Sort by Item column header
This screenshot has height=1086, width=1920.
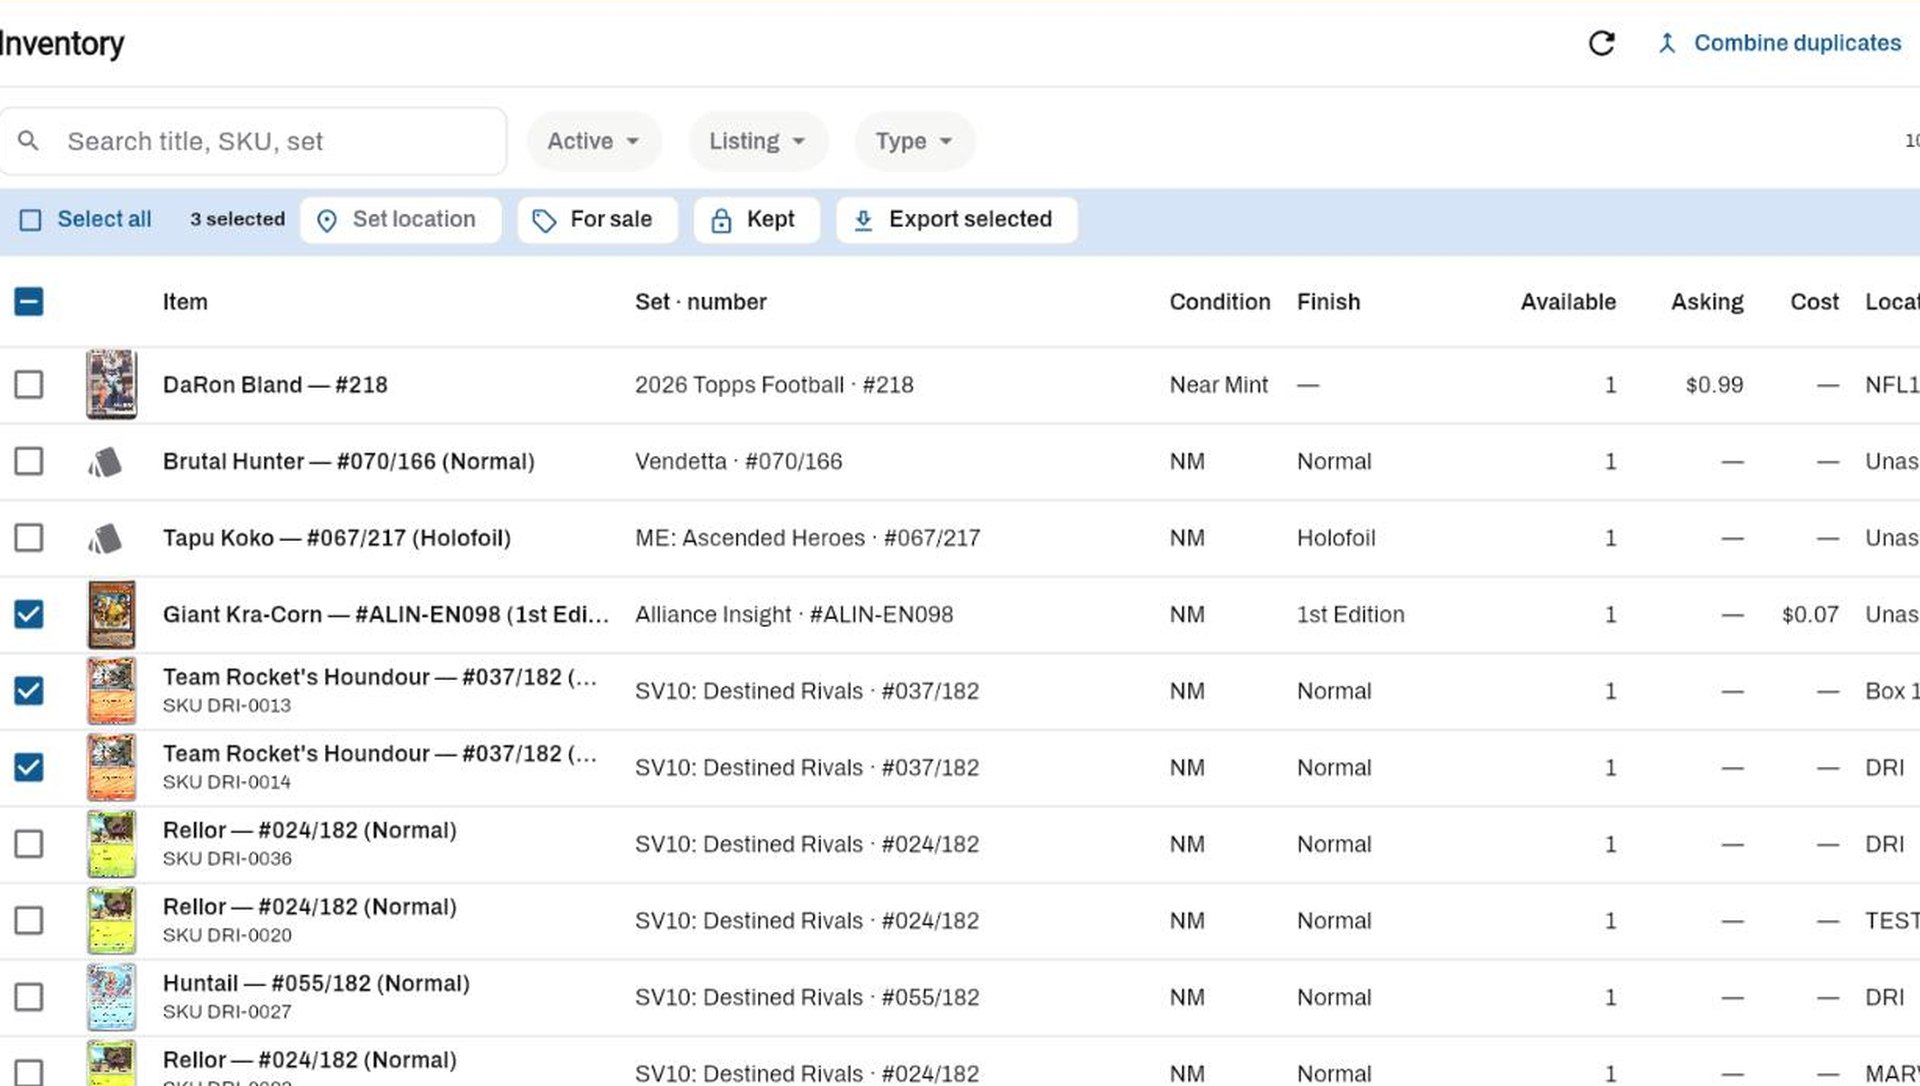click(185, 302)
